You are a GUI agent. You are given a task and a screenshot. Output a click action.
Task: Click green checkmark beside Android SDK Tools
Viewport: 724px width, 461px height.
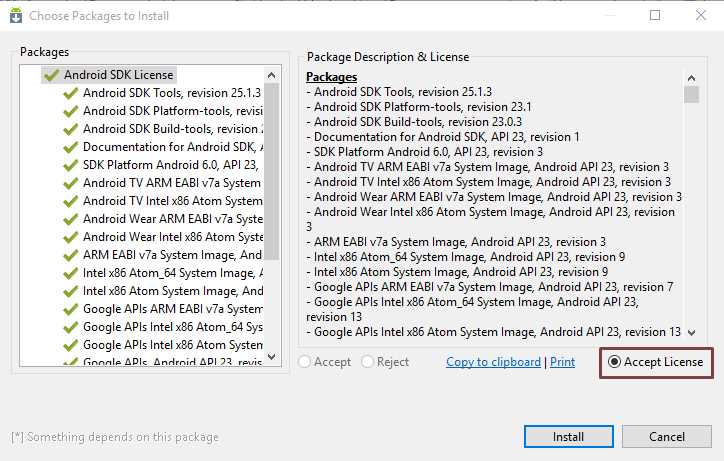coord(70,93)
